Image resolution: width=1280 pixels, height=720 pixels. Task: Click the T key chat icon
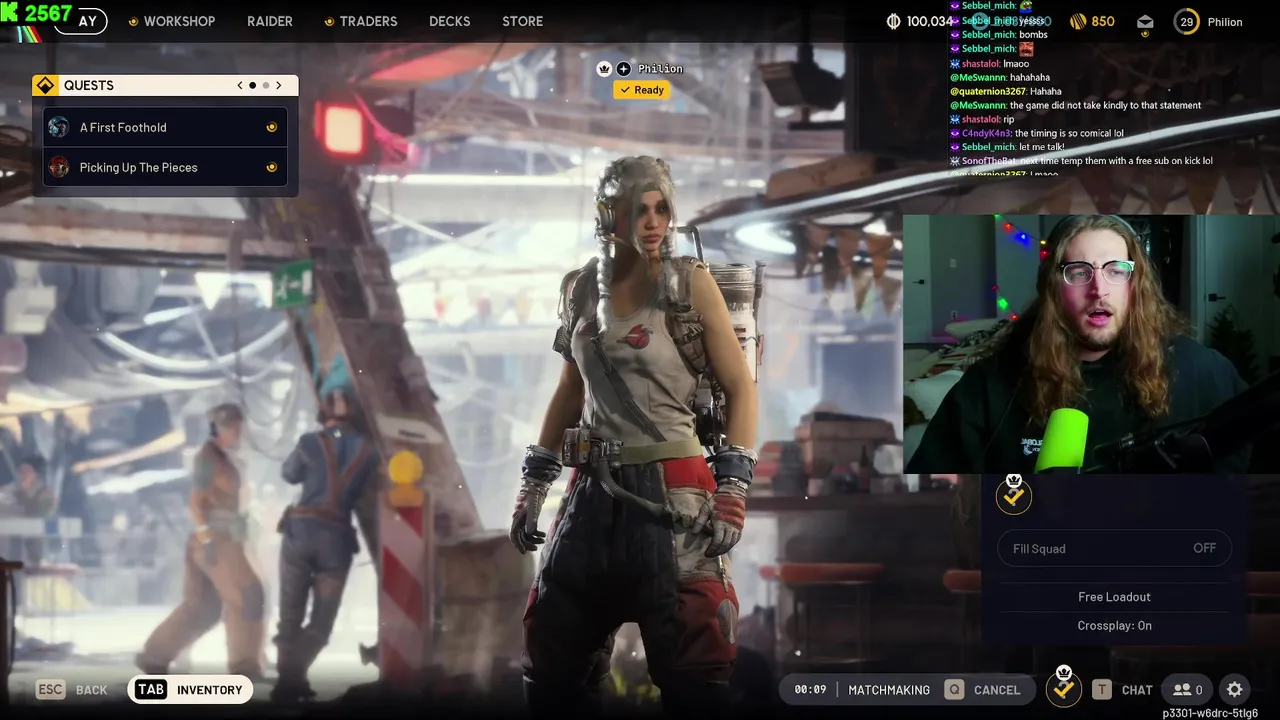pos(1101,689)
